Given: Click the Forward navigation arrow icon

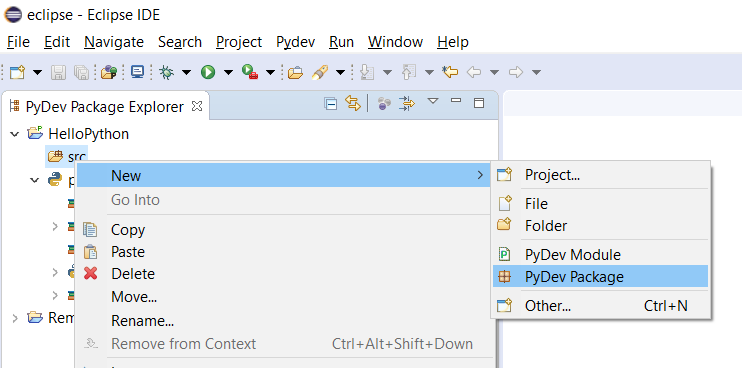Looking at the screenshot, I should (516, 72).
